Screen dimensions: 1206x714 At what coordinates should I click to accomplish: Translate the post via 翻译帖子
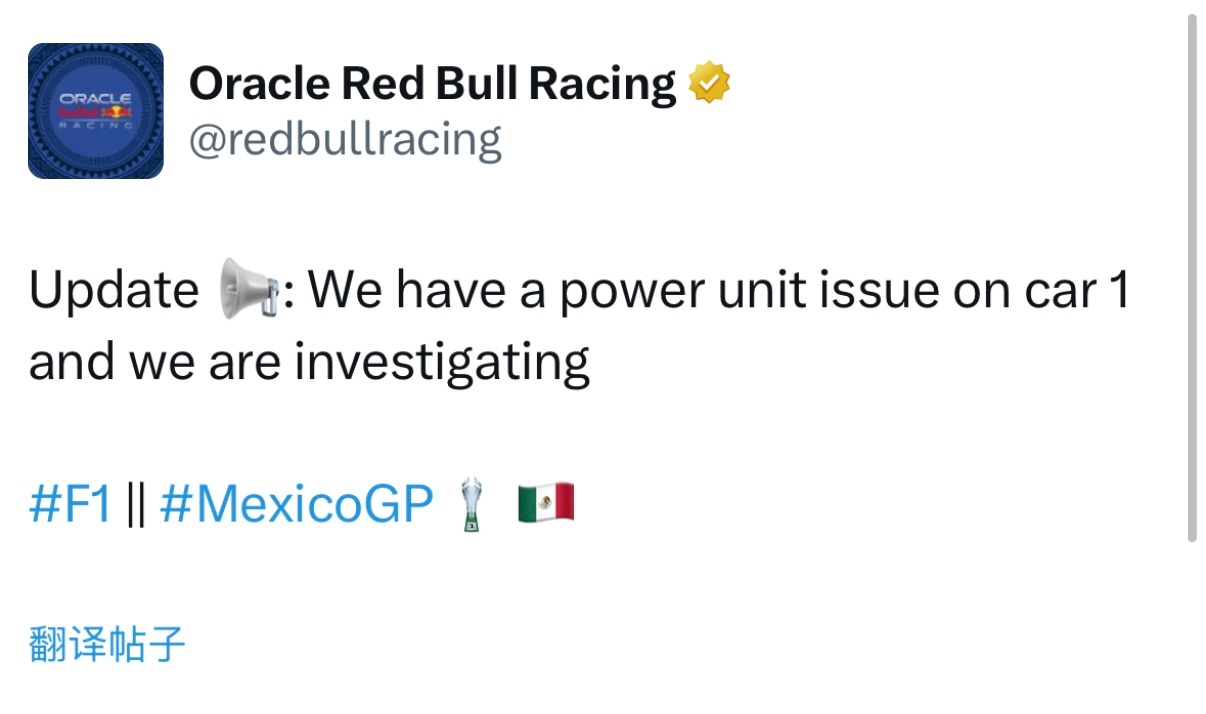click(x=108, y=645)
